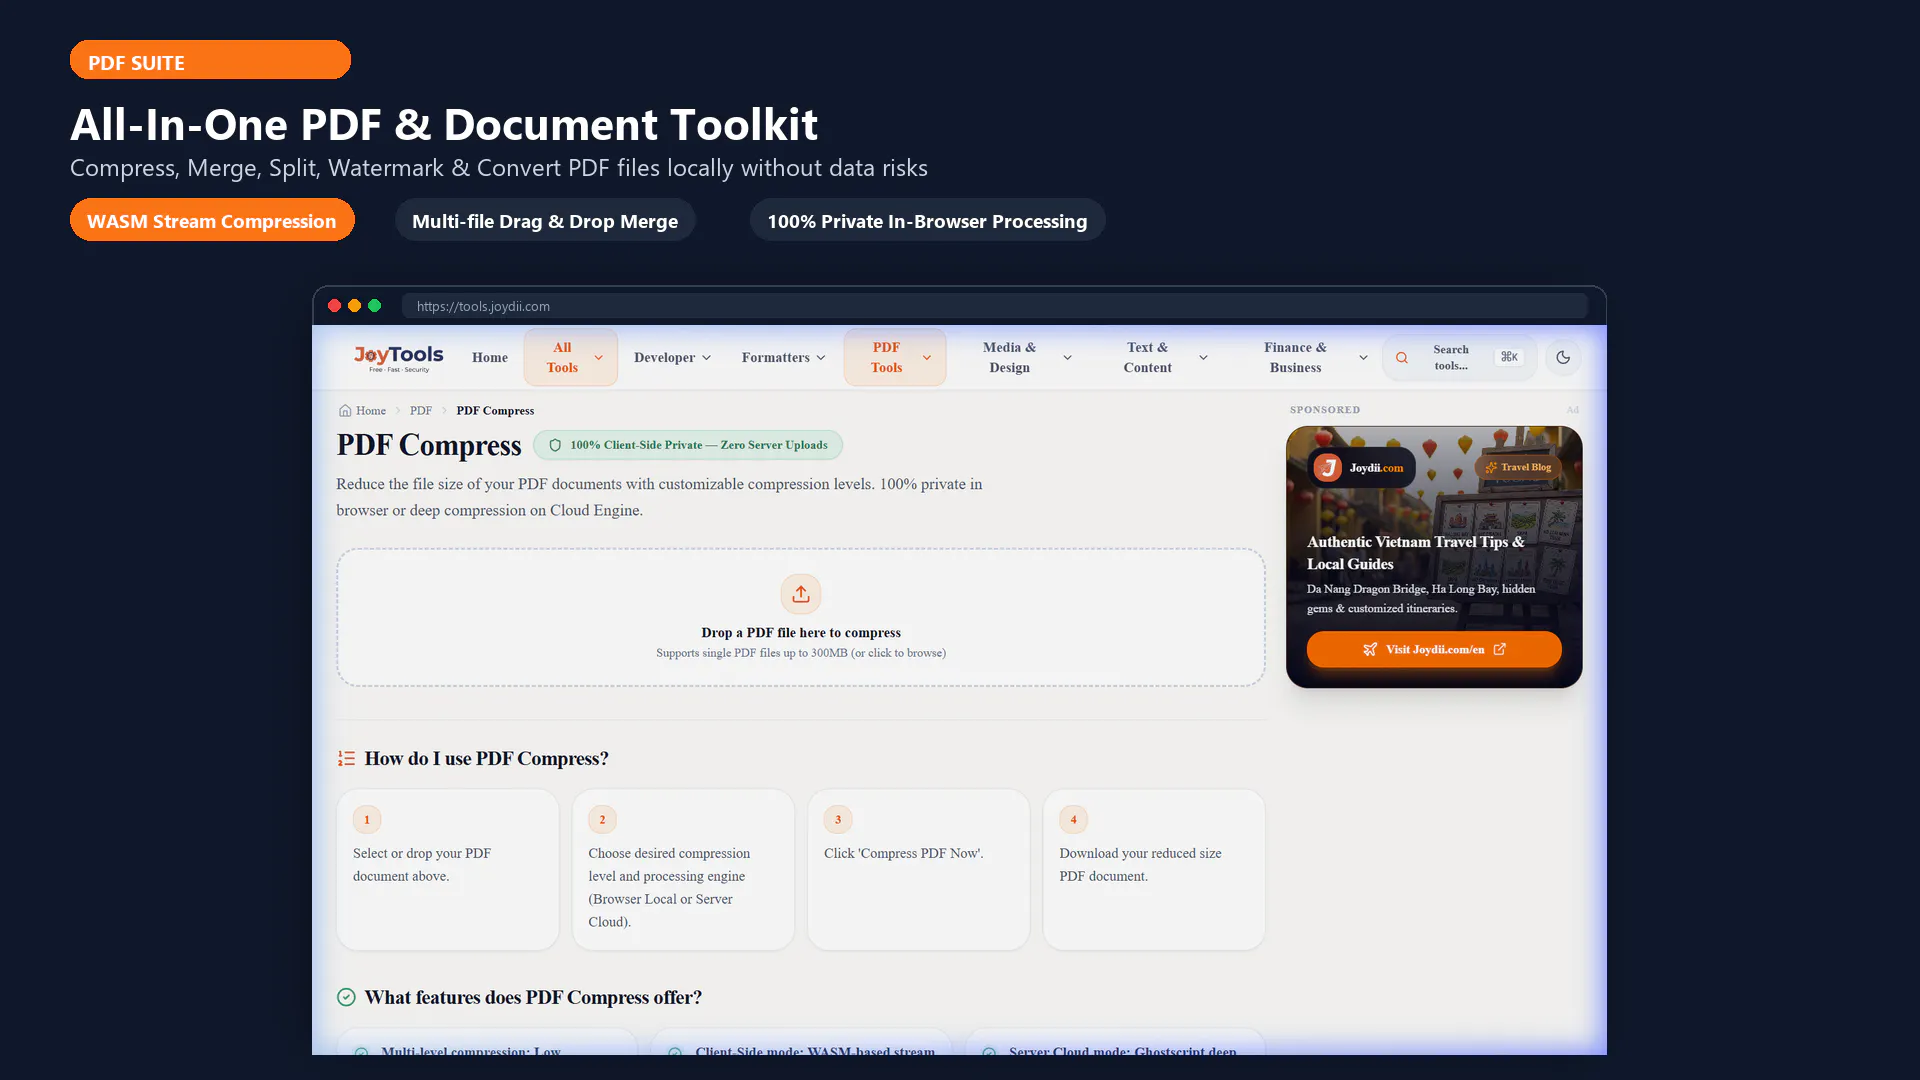Click Select or drop your PDF card

(447, 869)
